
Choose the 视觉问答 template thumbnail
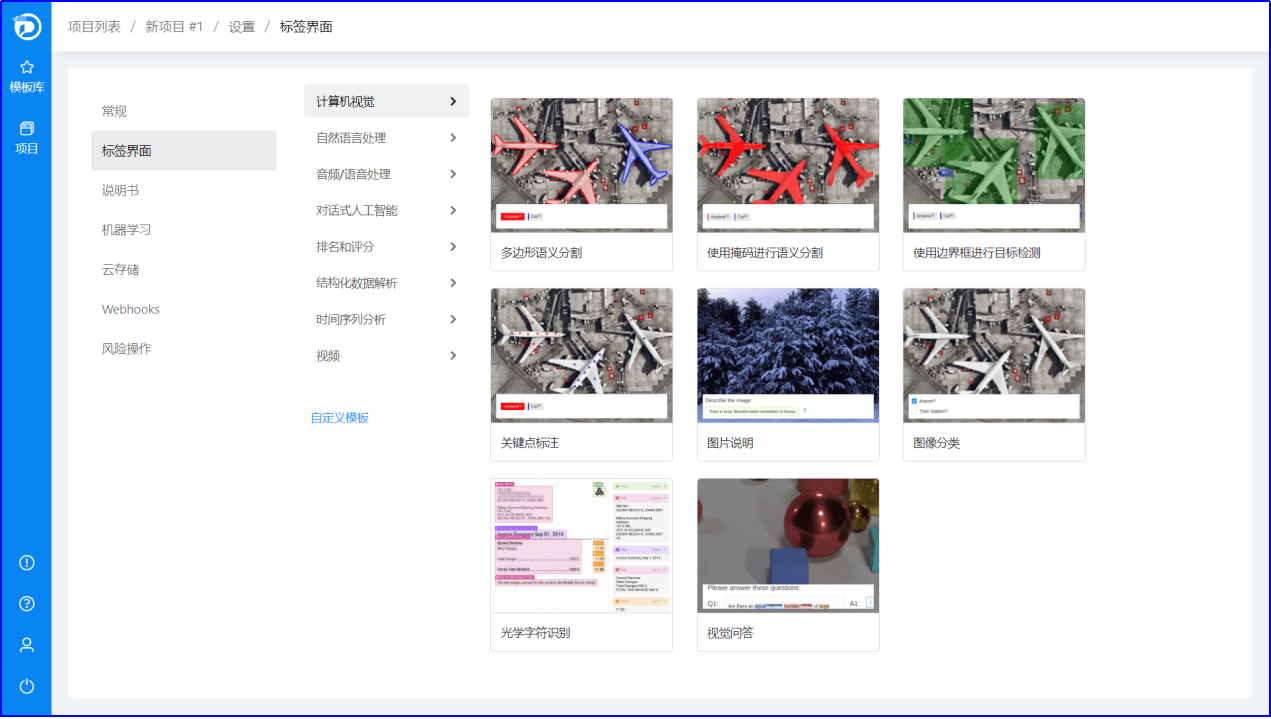[x=788, y=545]
